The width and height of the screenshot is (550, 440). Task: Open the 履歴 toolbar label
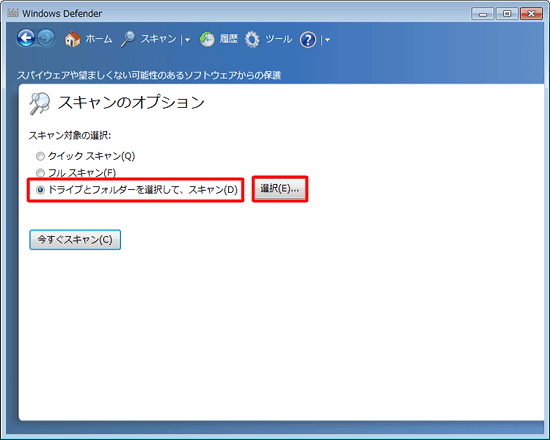coord(229,39)
